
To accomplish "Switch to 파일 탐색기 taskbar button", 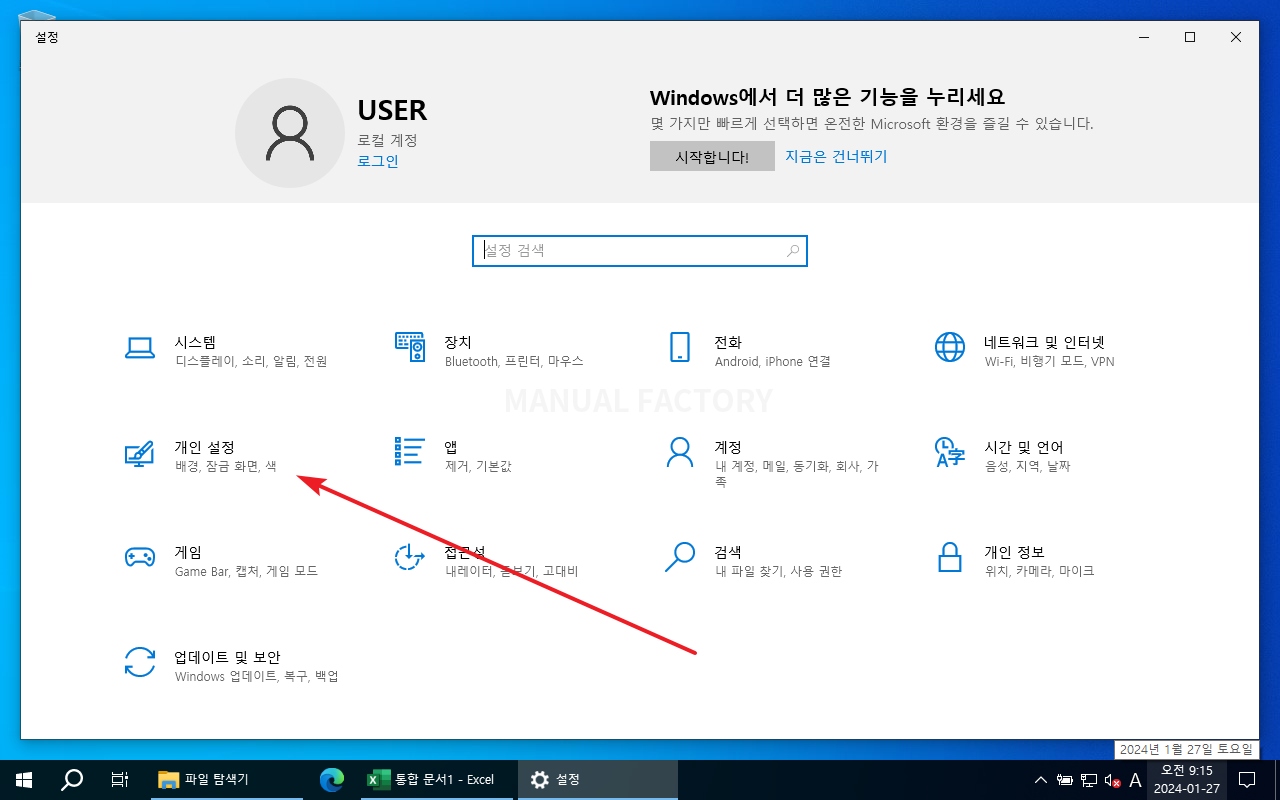I will [x=226, y=779].
